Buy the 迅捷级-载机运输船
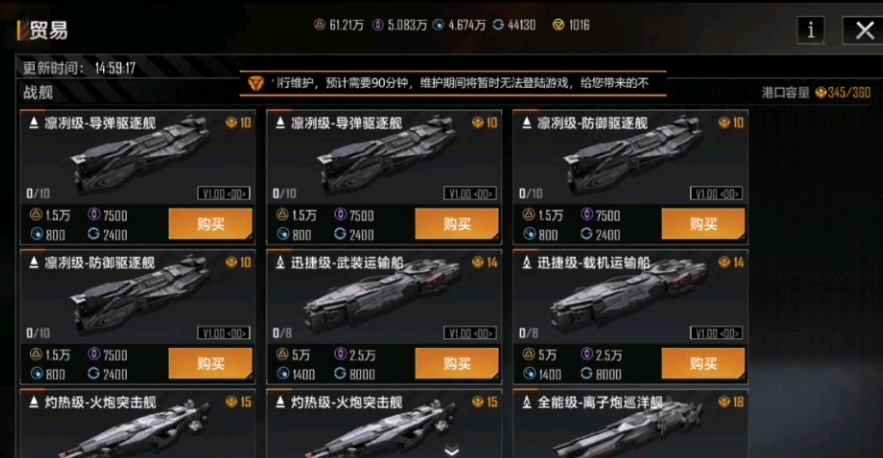 (703, 363)
